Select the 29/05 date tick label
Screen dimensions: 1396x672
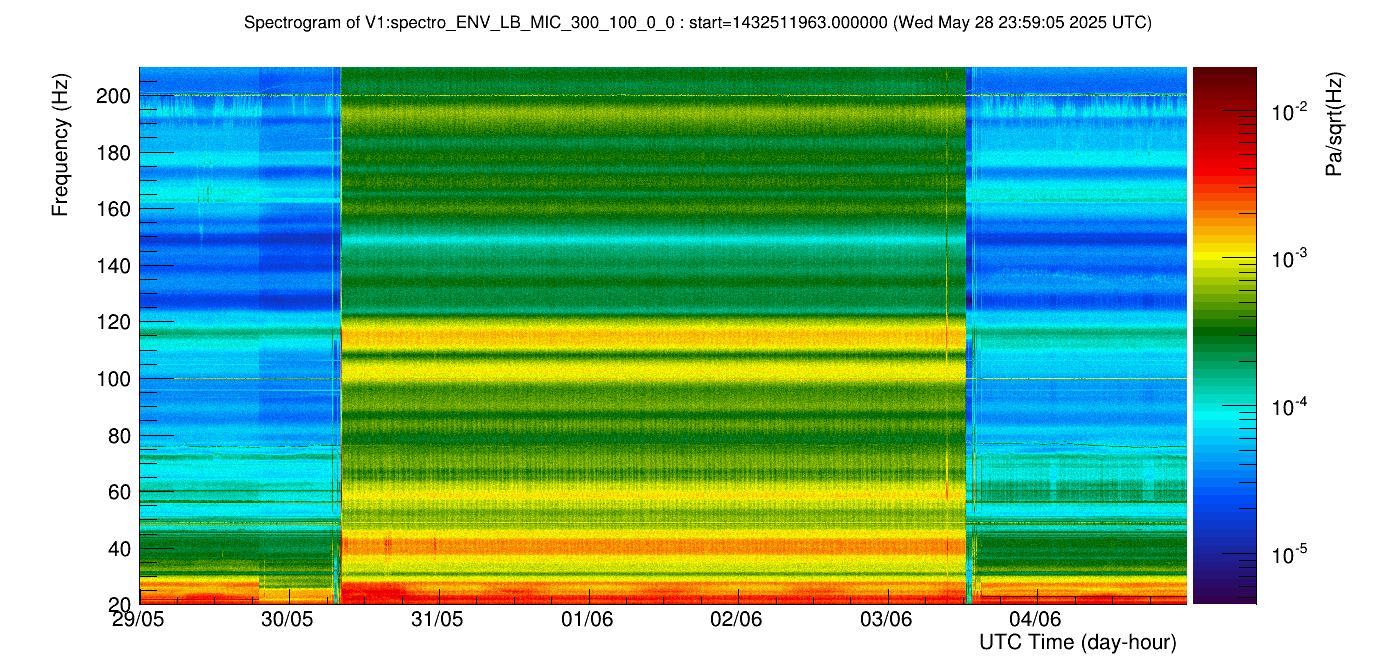[138, 619]
